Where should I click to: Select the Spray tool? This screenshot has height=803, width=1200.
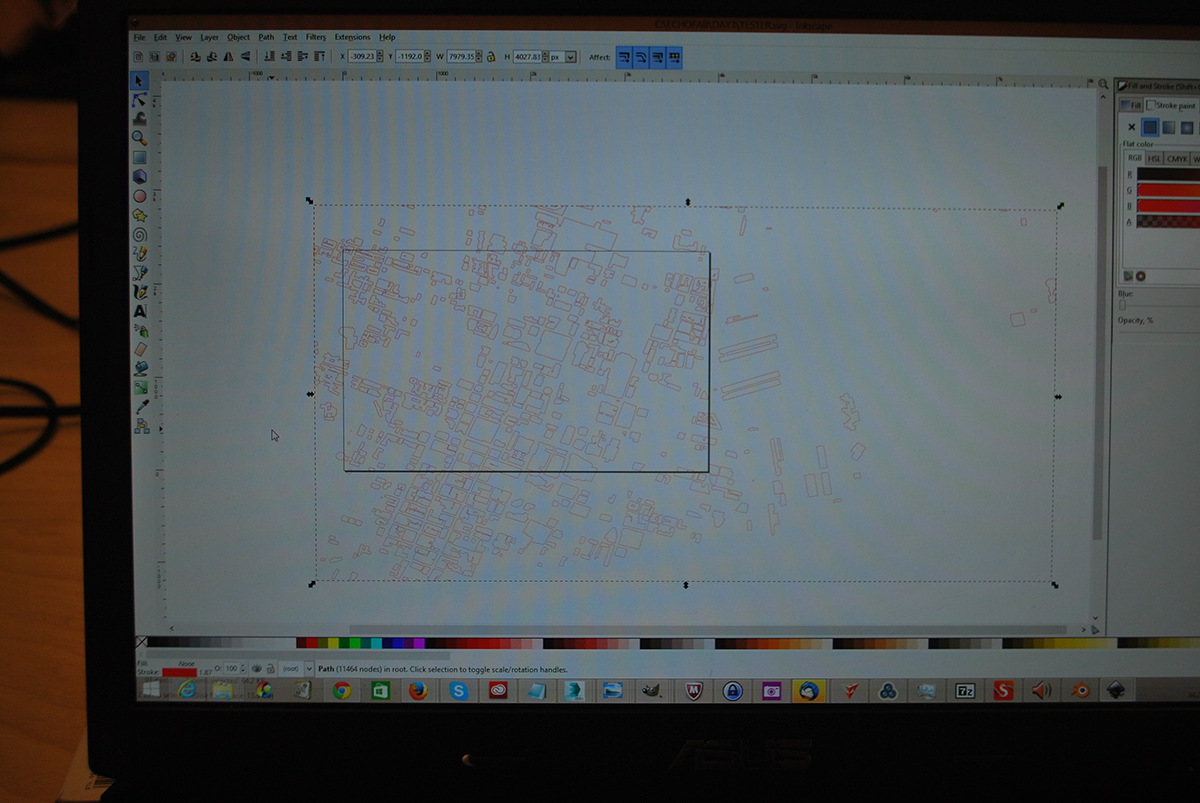[140, 330]
